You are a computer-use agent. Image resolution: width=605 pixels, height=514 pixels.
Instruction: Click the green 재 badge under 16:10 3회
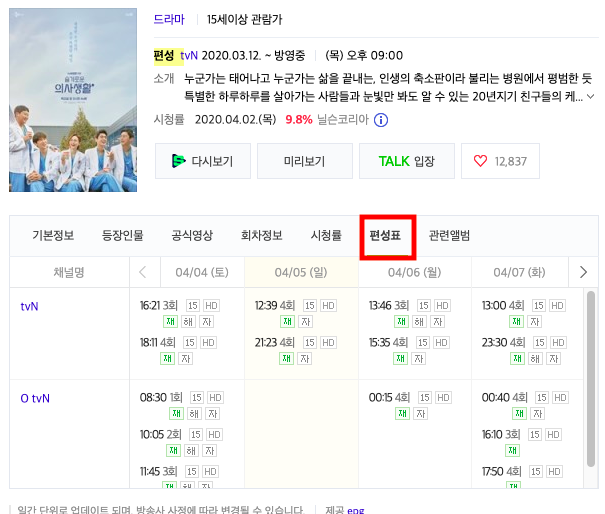[x=512, y=450]
